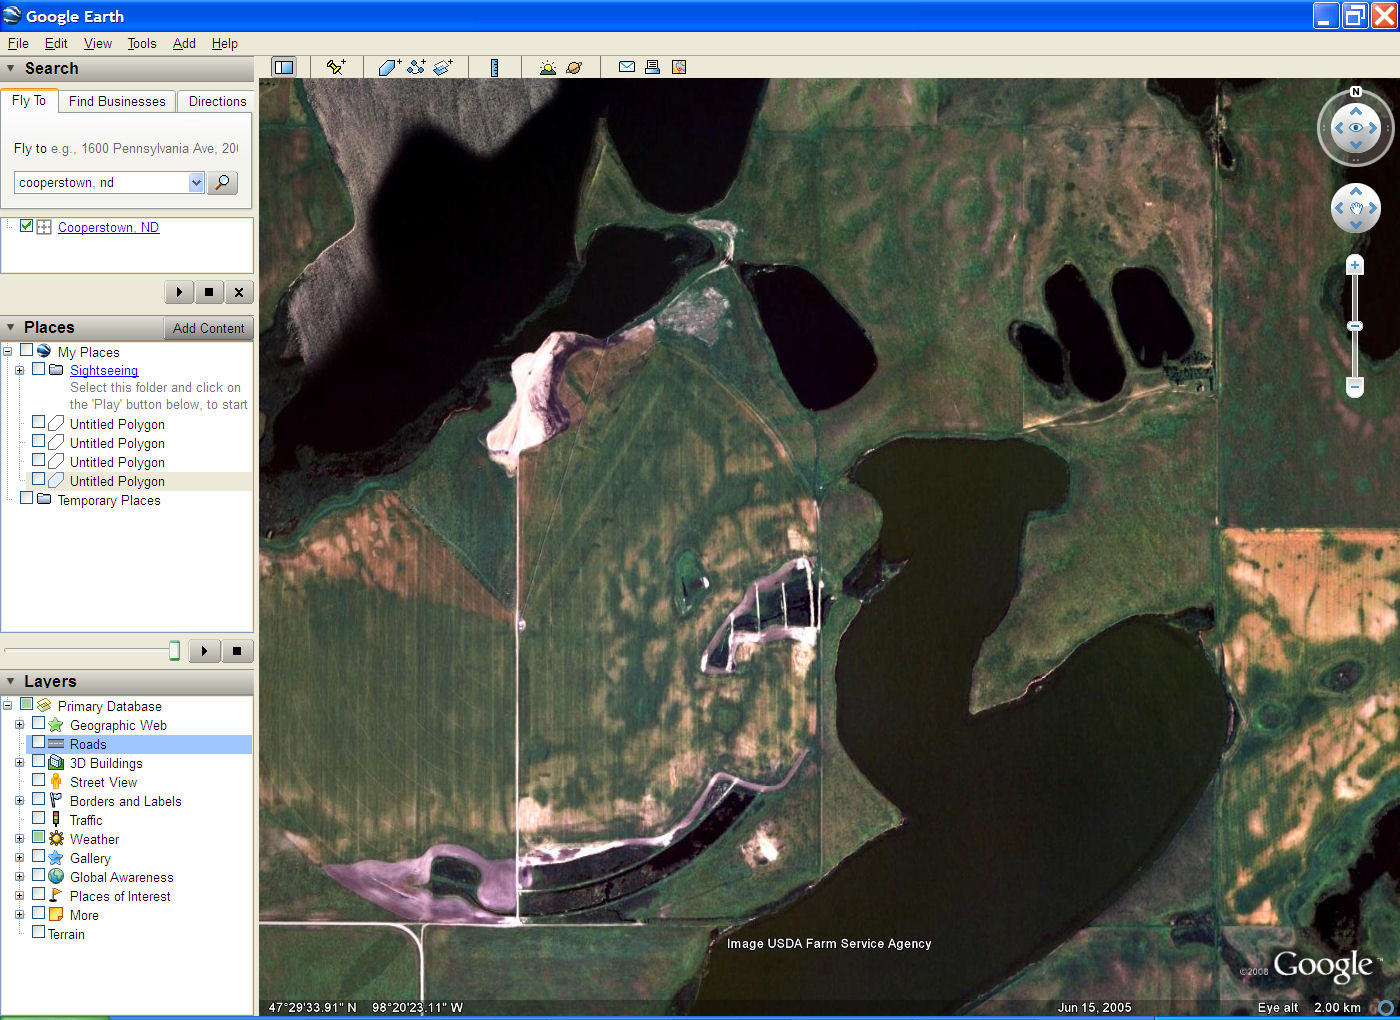
Task: Click the zoom slider handle
Action: click(1355, 326)
